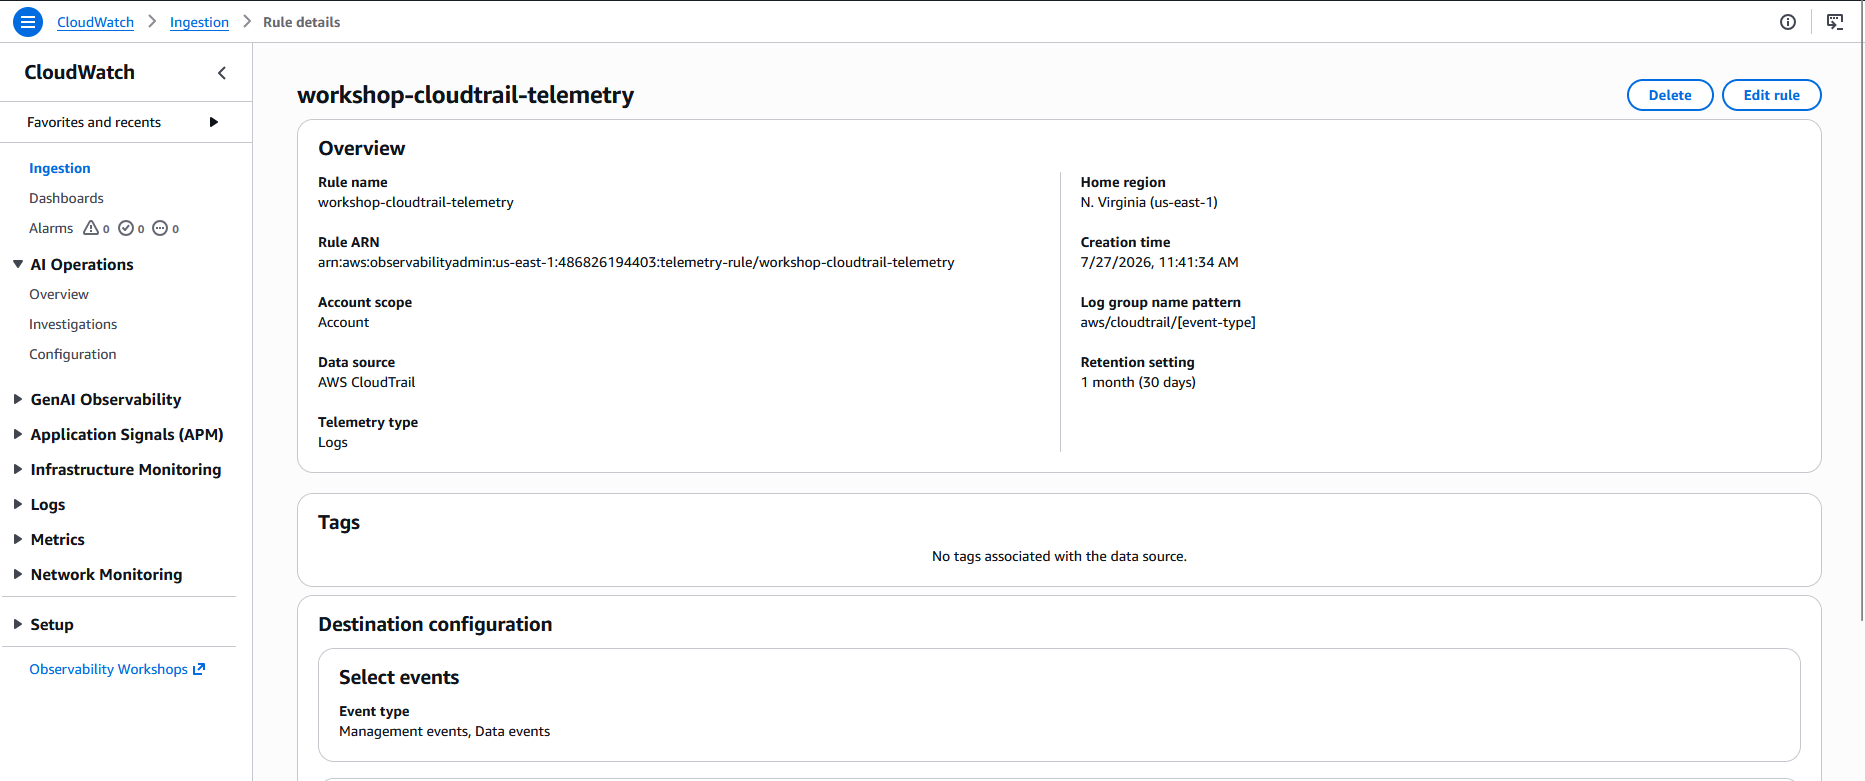Open the Observability Workshops link
Image resolution: width=1865 pixels, height=781 pixels.
[108, 669]
